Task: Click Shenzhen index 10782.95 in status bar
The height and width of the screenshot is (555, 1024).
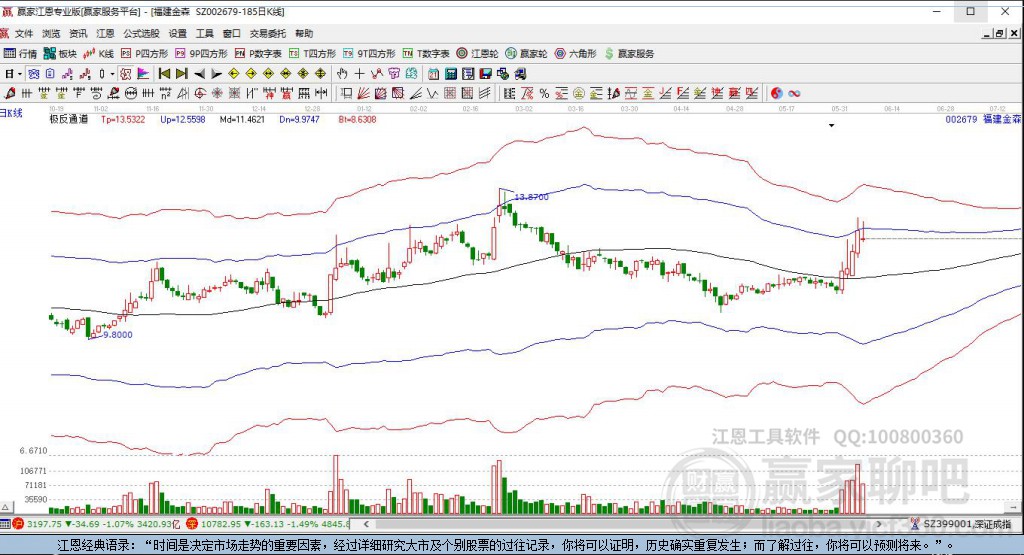Action: (x=222, y=524)
